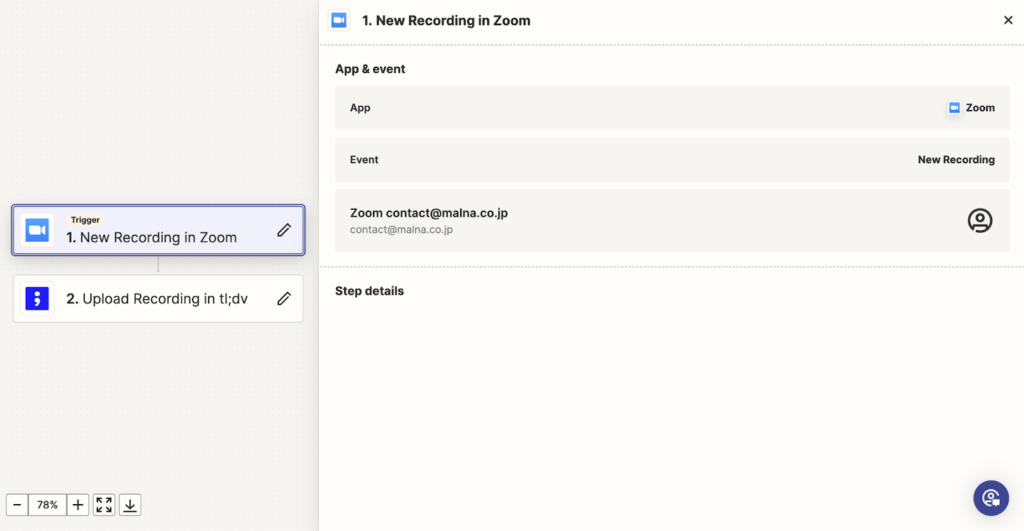Select the 2. Upload Recording in tl;dv card
The image size is (1024, 531).
158,298
